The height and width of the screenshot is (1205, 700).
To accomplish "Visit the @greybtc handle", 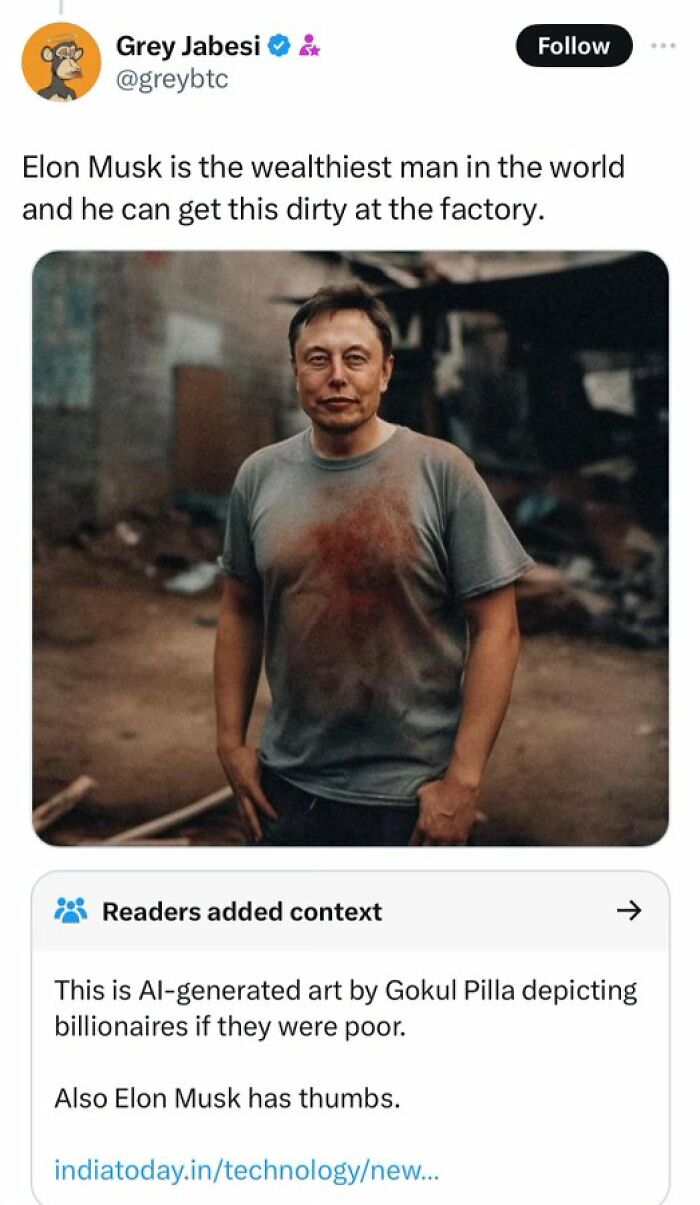I will (x=172, y=78).
